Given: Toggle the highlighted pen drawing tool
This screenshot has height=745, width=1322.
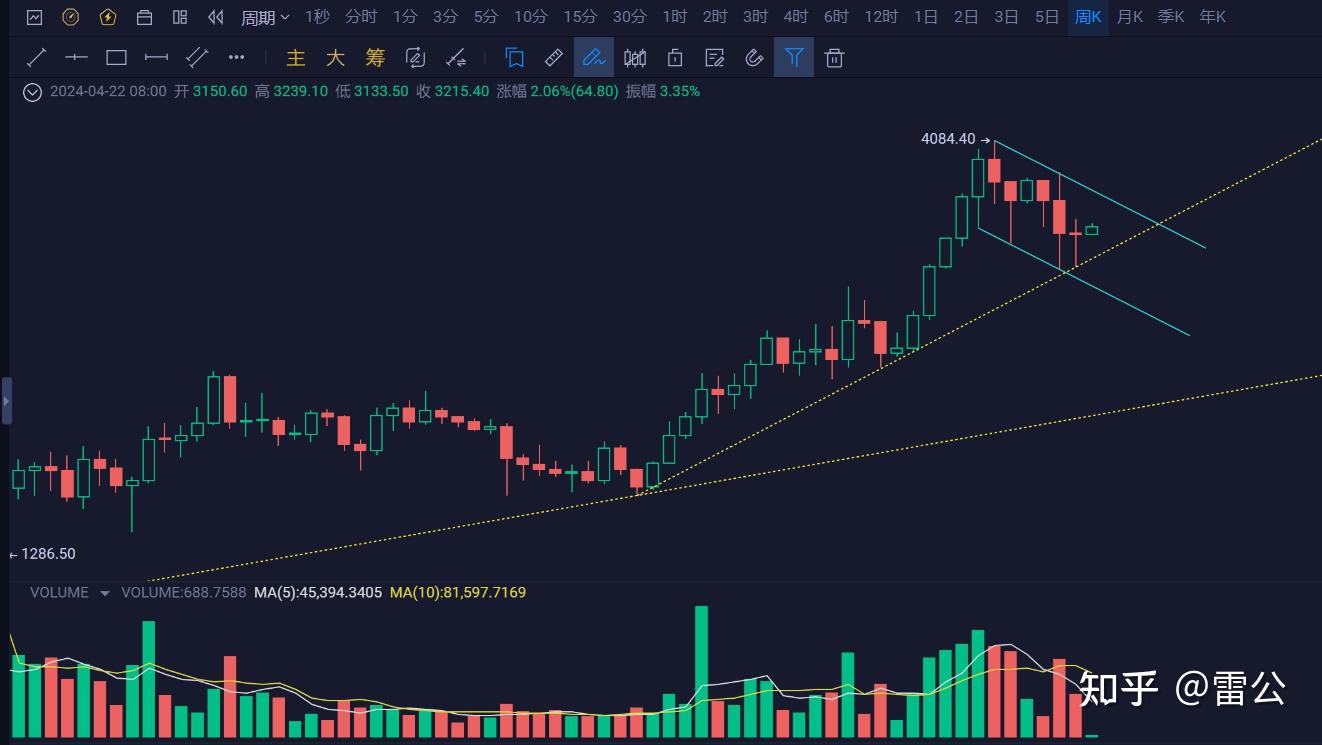Looking at the screenshot, I should [x=594, y=57].
